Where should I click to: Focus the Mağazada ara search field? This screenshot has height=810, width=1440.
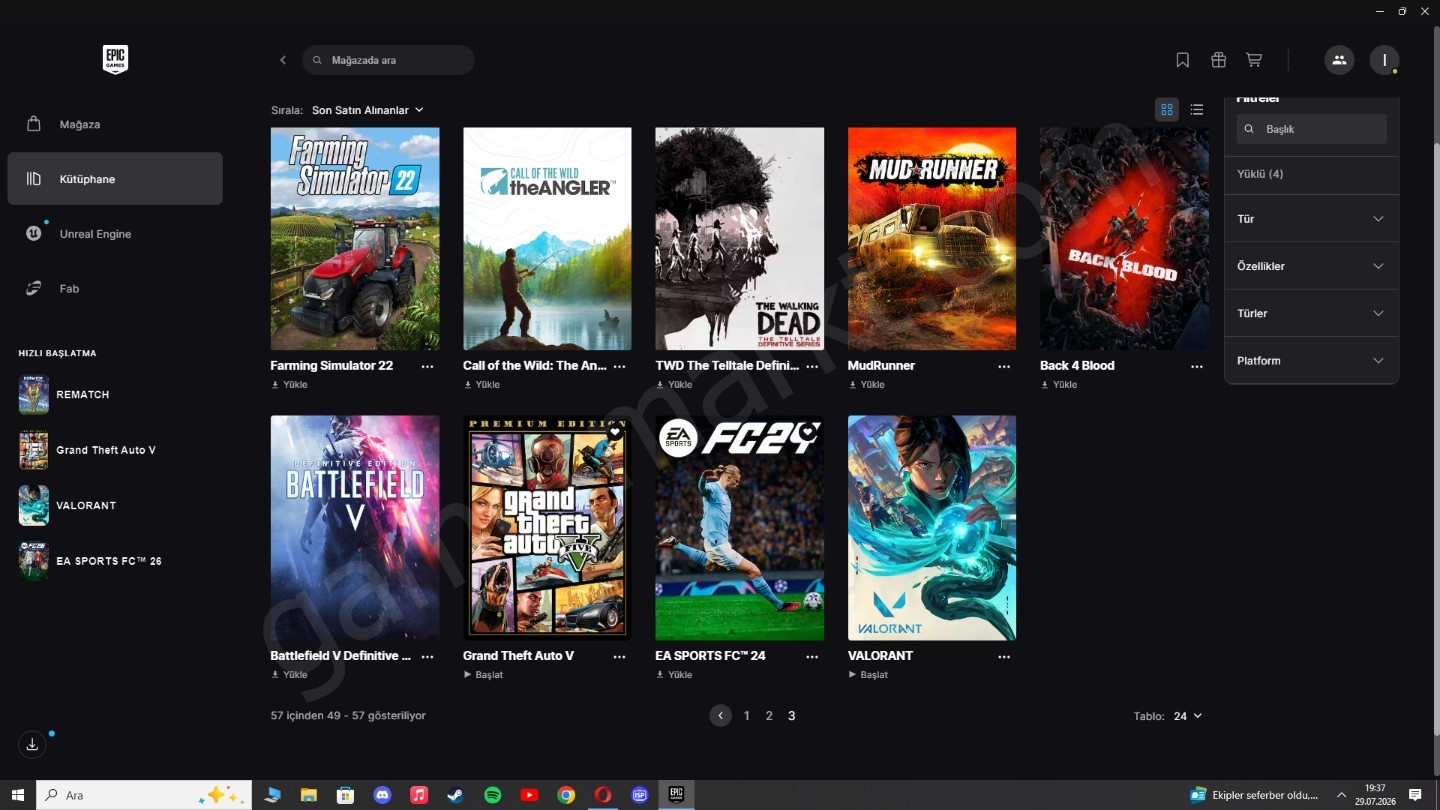[x=388, y=60]
